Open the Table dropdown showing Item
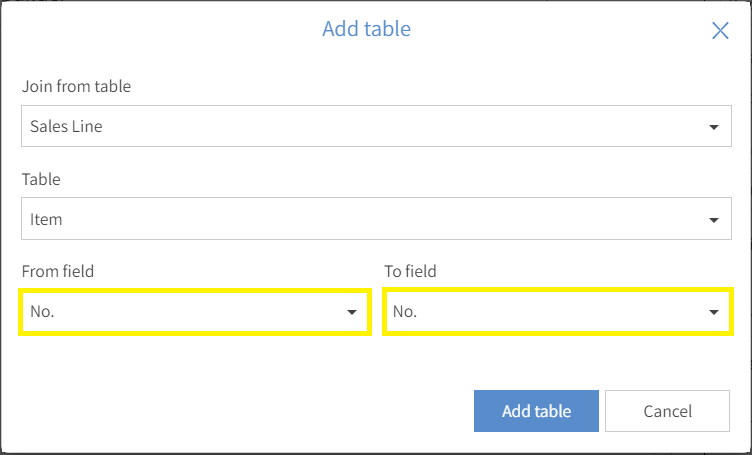 [x=376, y=219]
